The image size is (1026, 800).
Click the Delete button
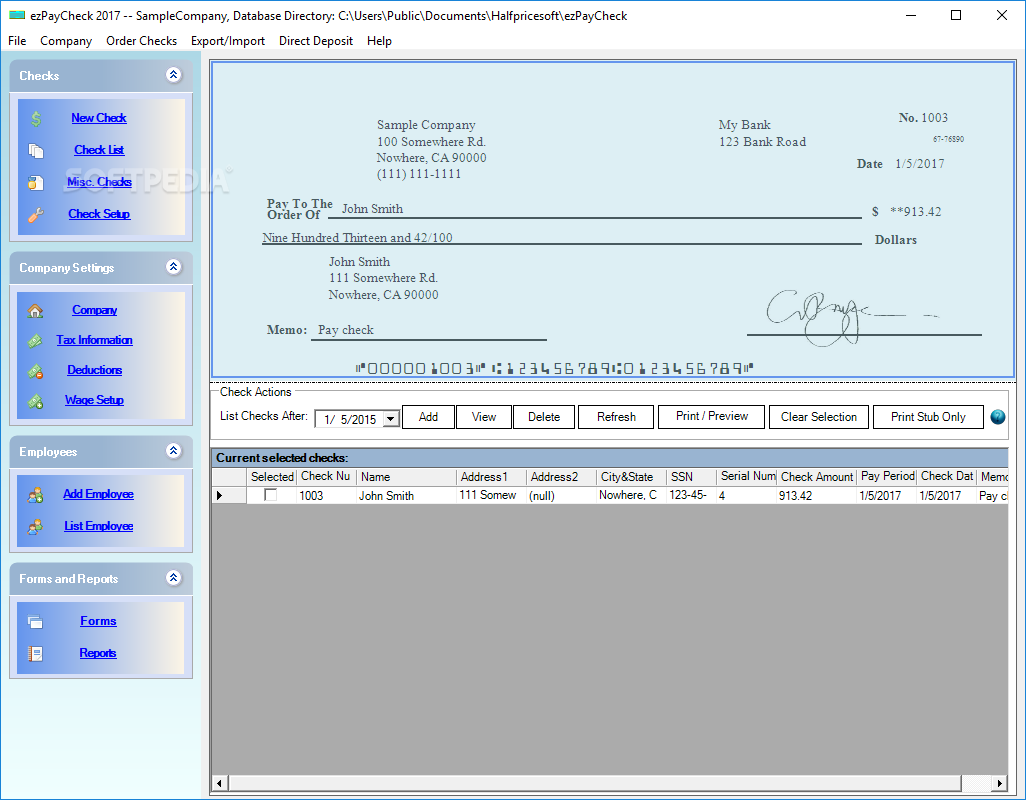pyautogui.click(x=544, y=417)
